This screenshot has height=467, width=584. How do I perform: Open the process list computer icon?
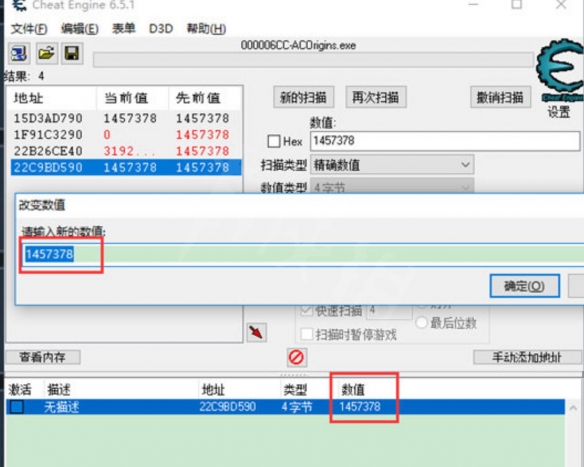click(19, 53)
